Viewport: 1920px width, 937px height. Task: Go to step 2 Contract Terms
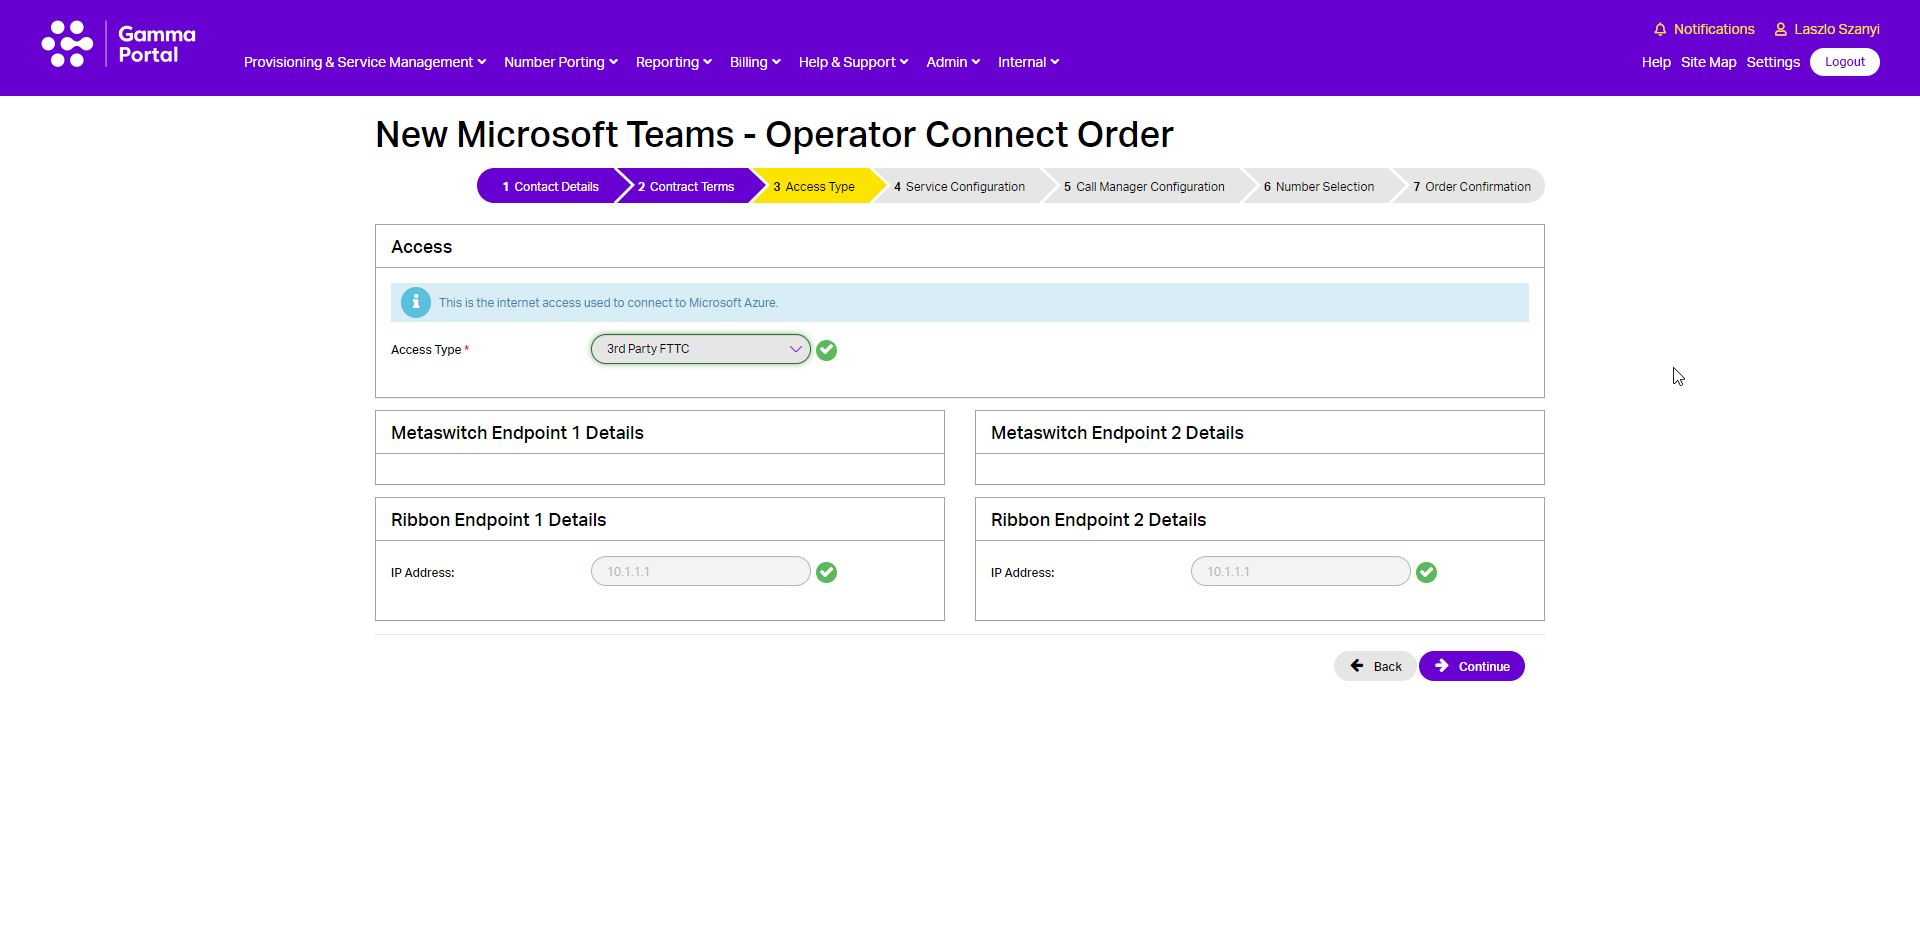point(686,187)
